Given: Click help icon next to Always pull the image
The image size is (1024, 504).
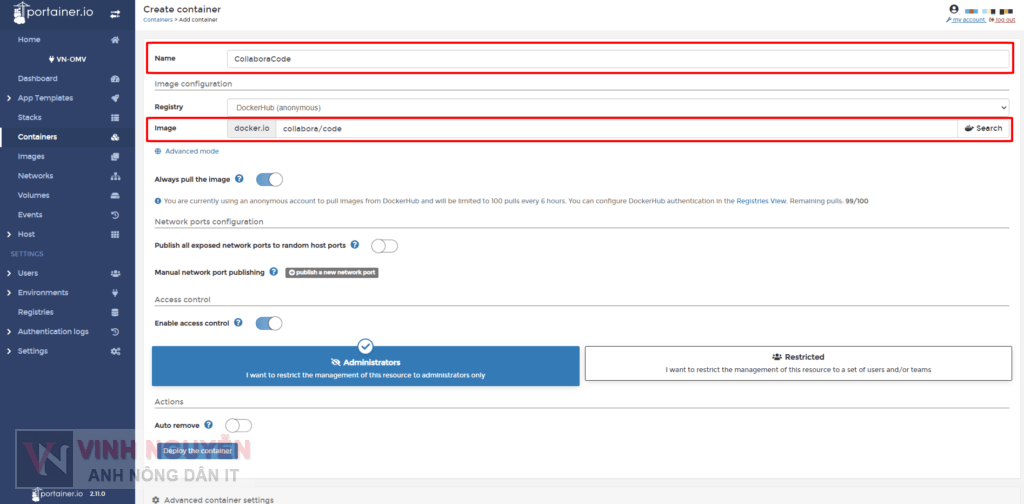Looking at the screenshot, I should (239, 178).
